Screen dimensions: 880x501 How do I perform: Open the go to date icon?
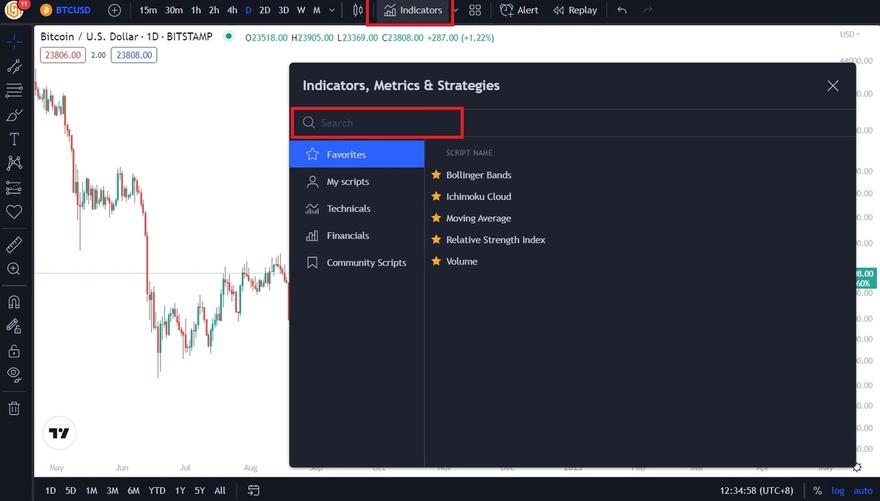[254, 490]
